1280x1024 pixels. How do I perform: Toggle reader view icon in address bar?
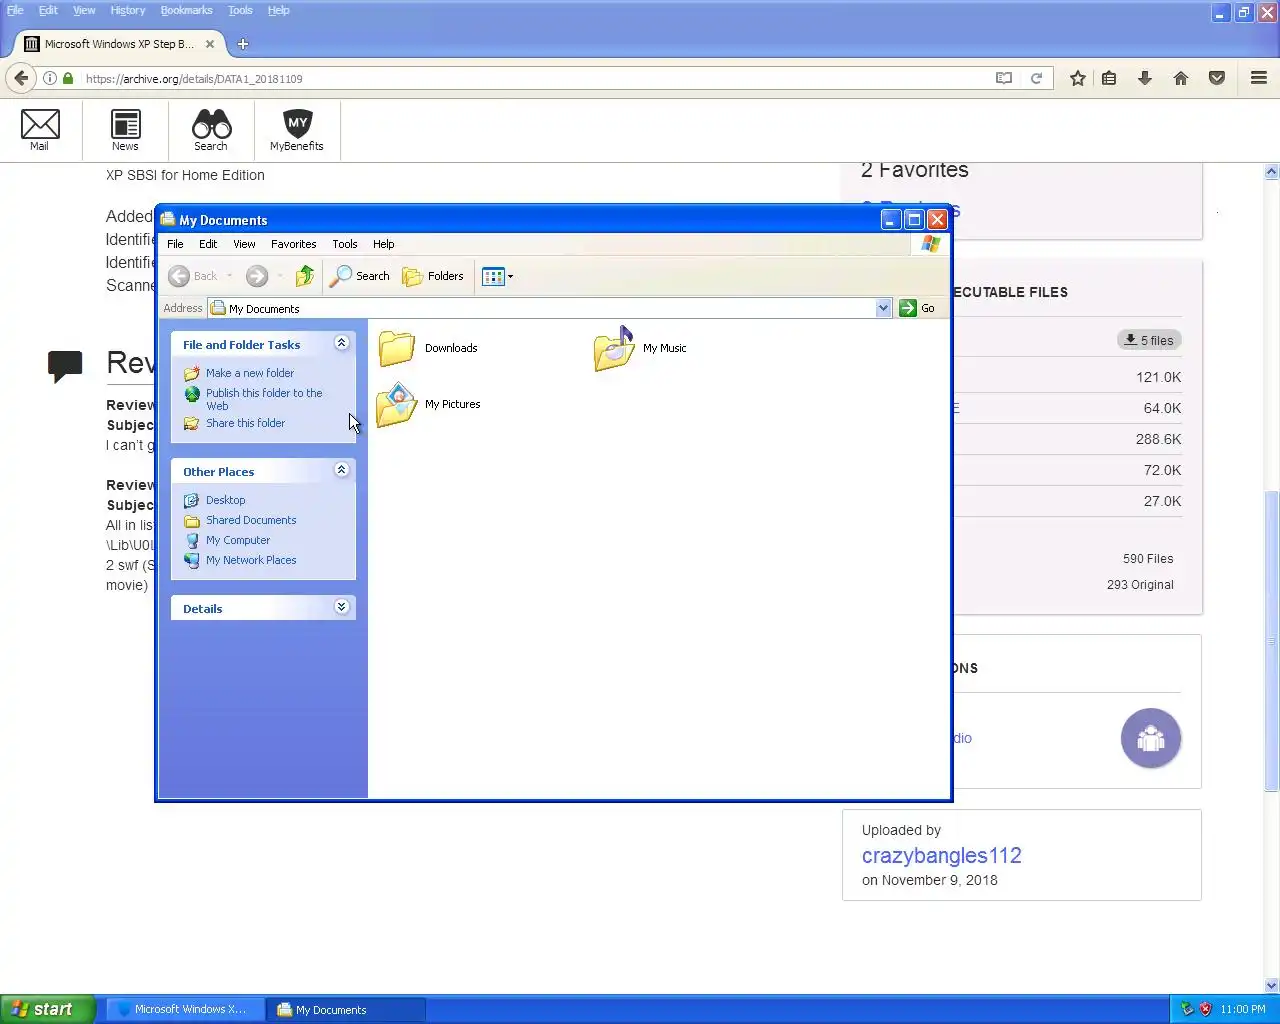(x=1004, y=78)
